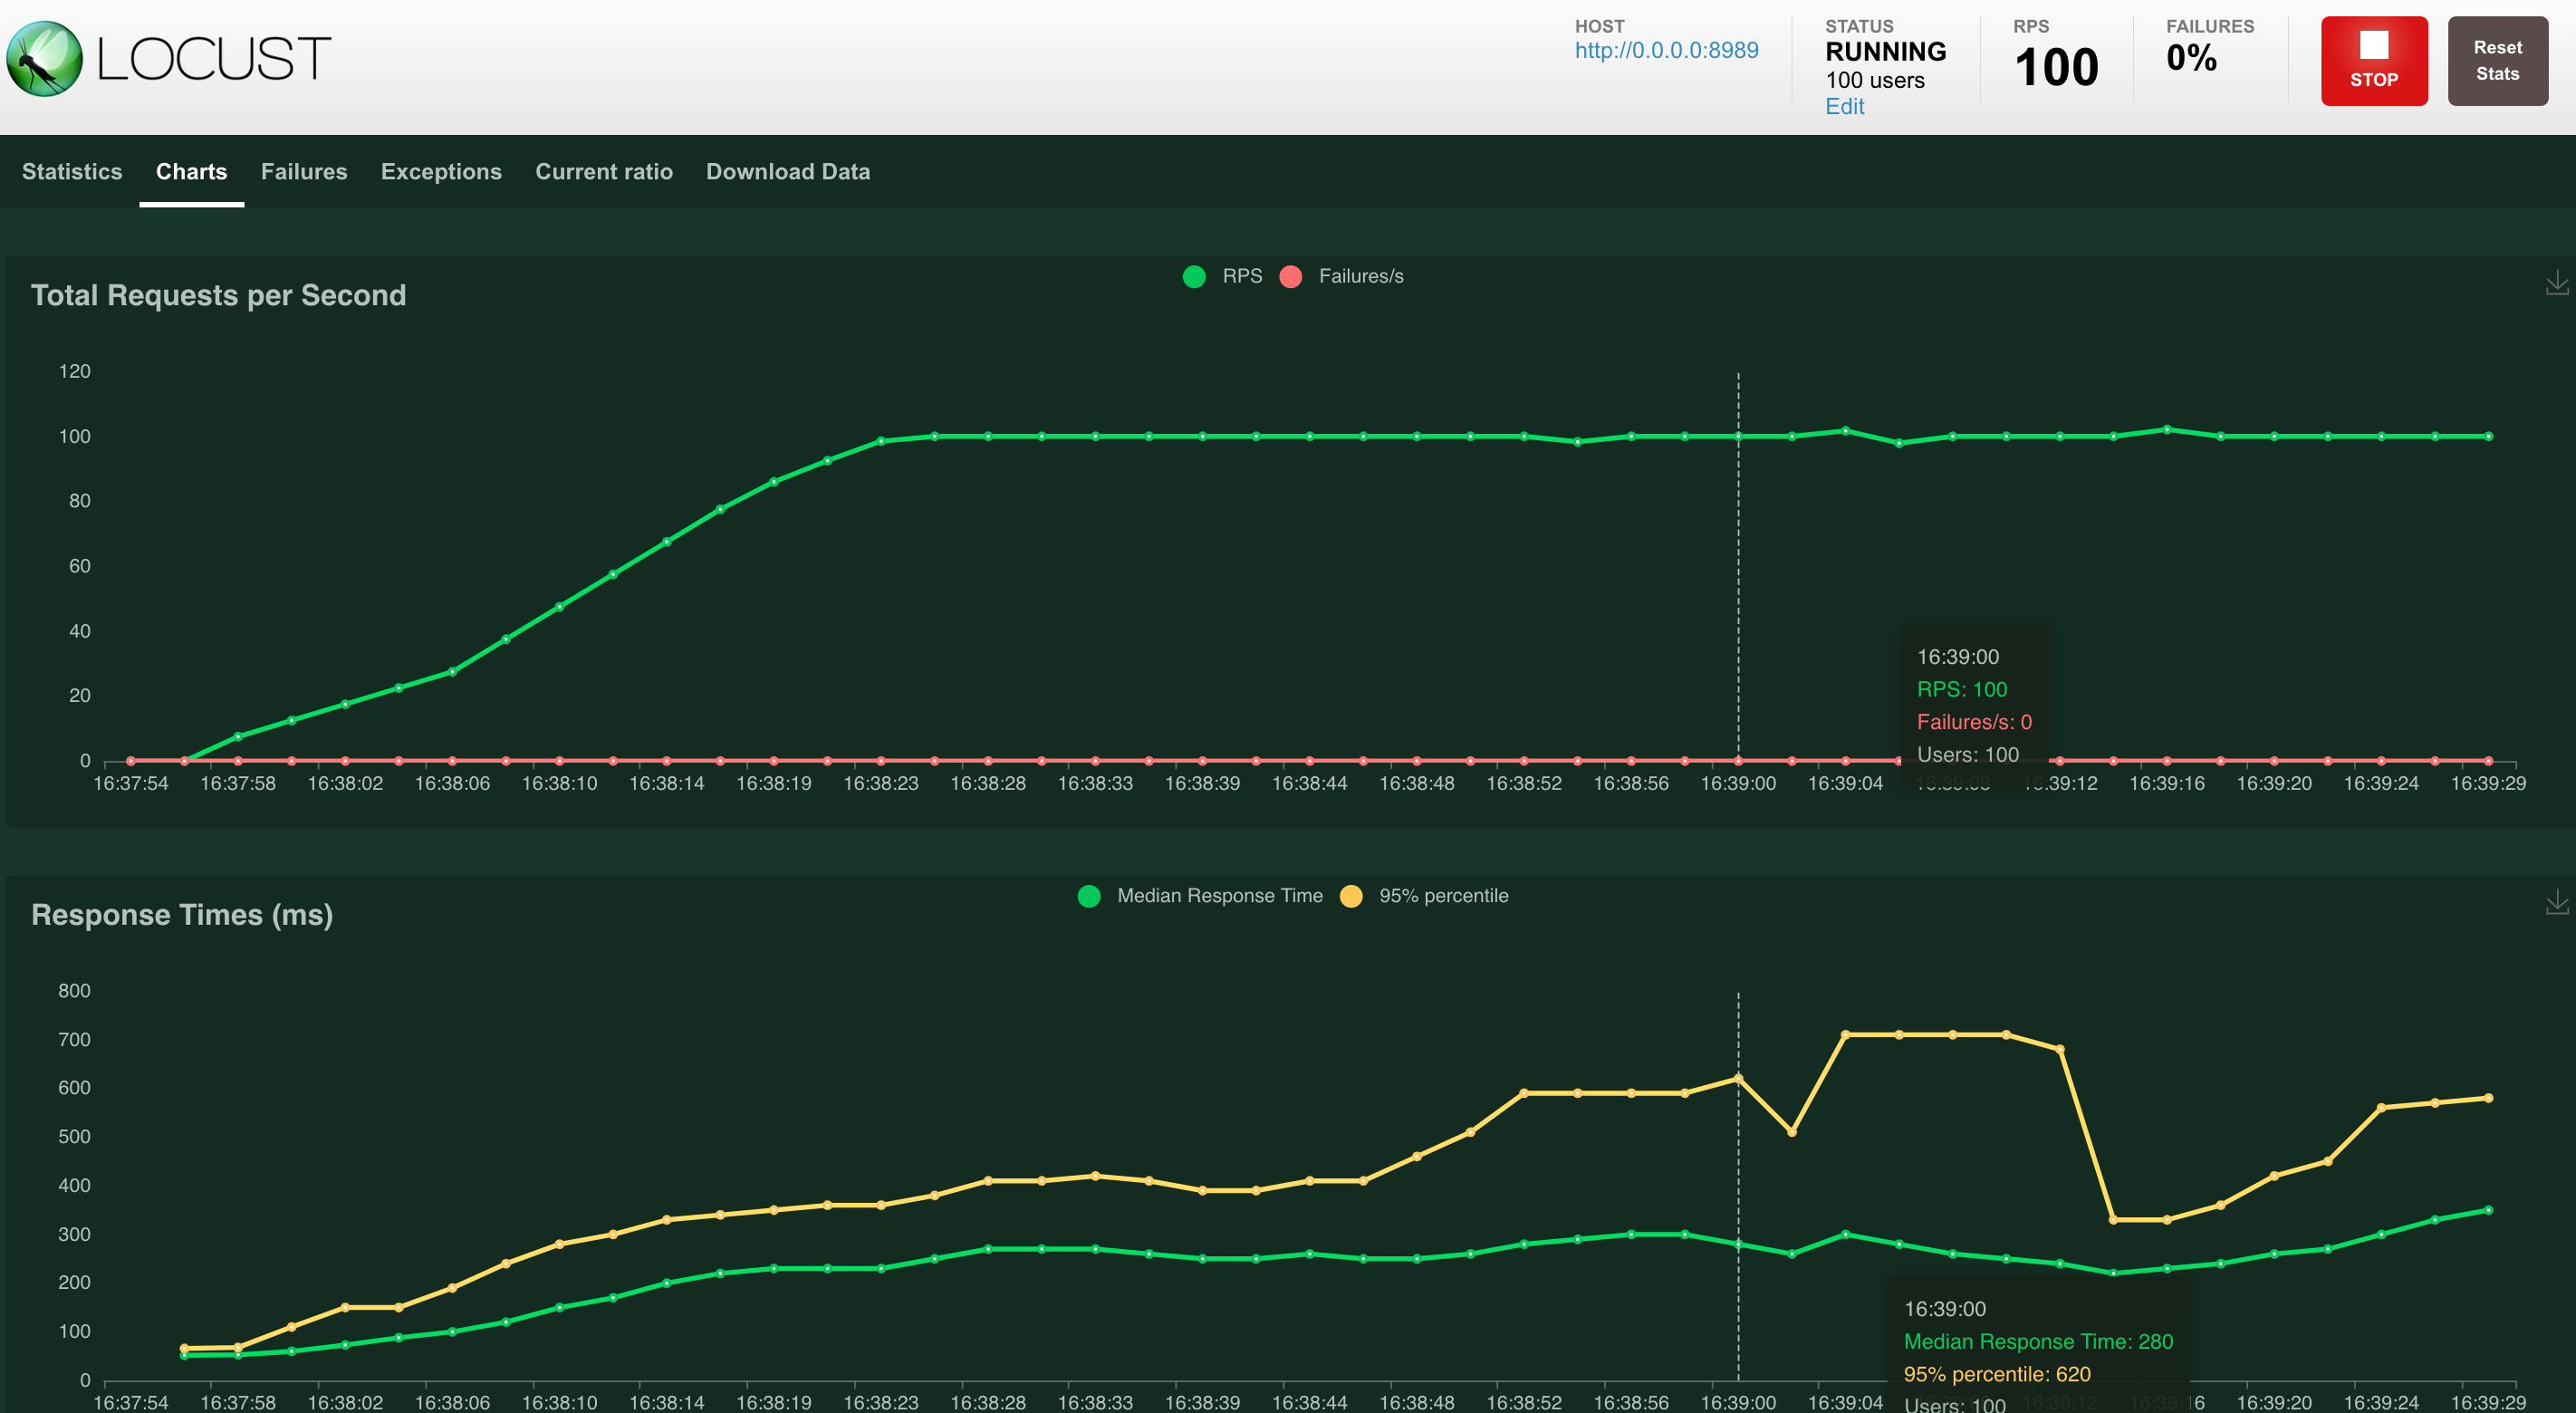
Task: Open the host URL link
Action: pos(1666,51)
